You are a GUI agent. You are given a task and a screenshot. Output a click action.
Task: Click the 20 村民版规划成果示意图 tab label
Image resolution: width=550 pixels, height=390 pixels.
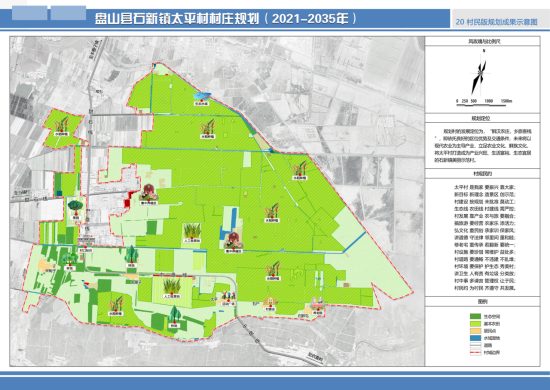point(496,22)
